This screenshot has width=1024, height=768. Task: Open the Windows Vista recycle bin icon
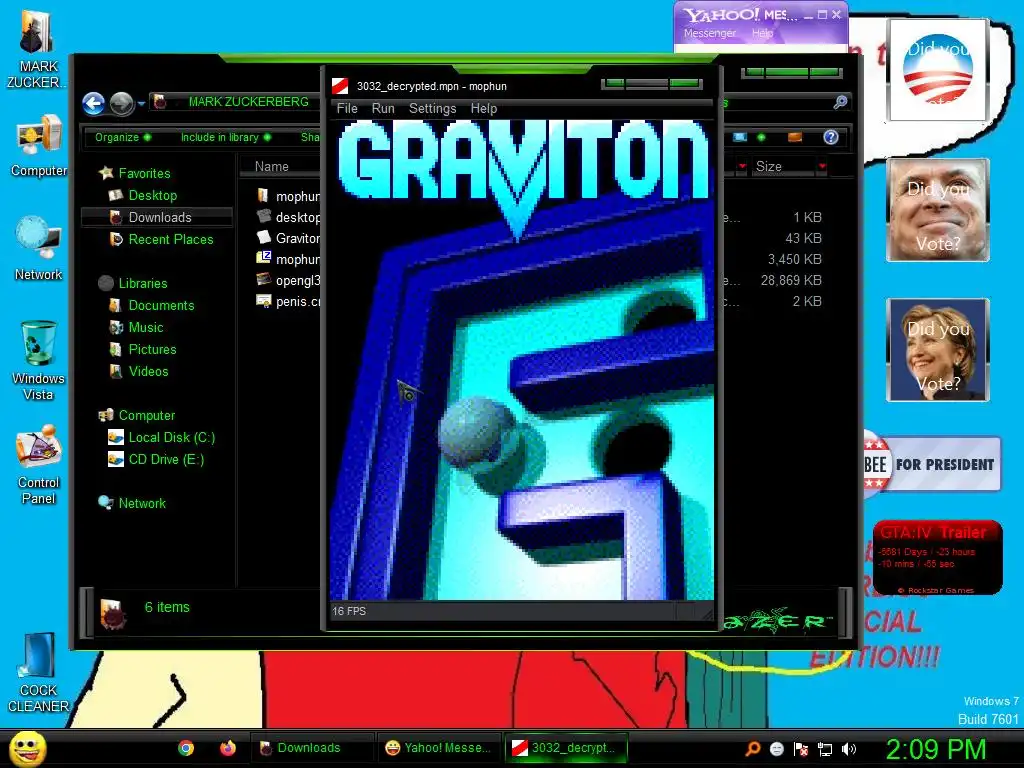[x=39, y=360]
